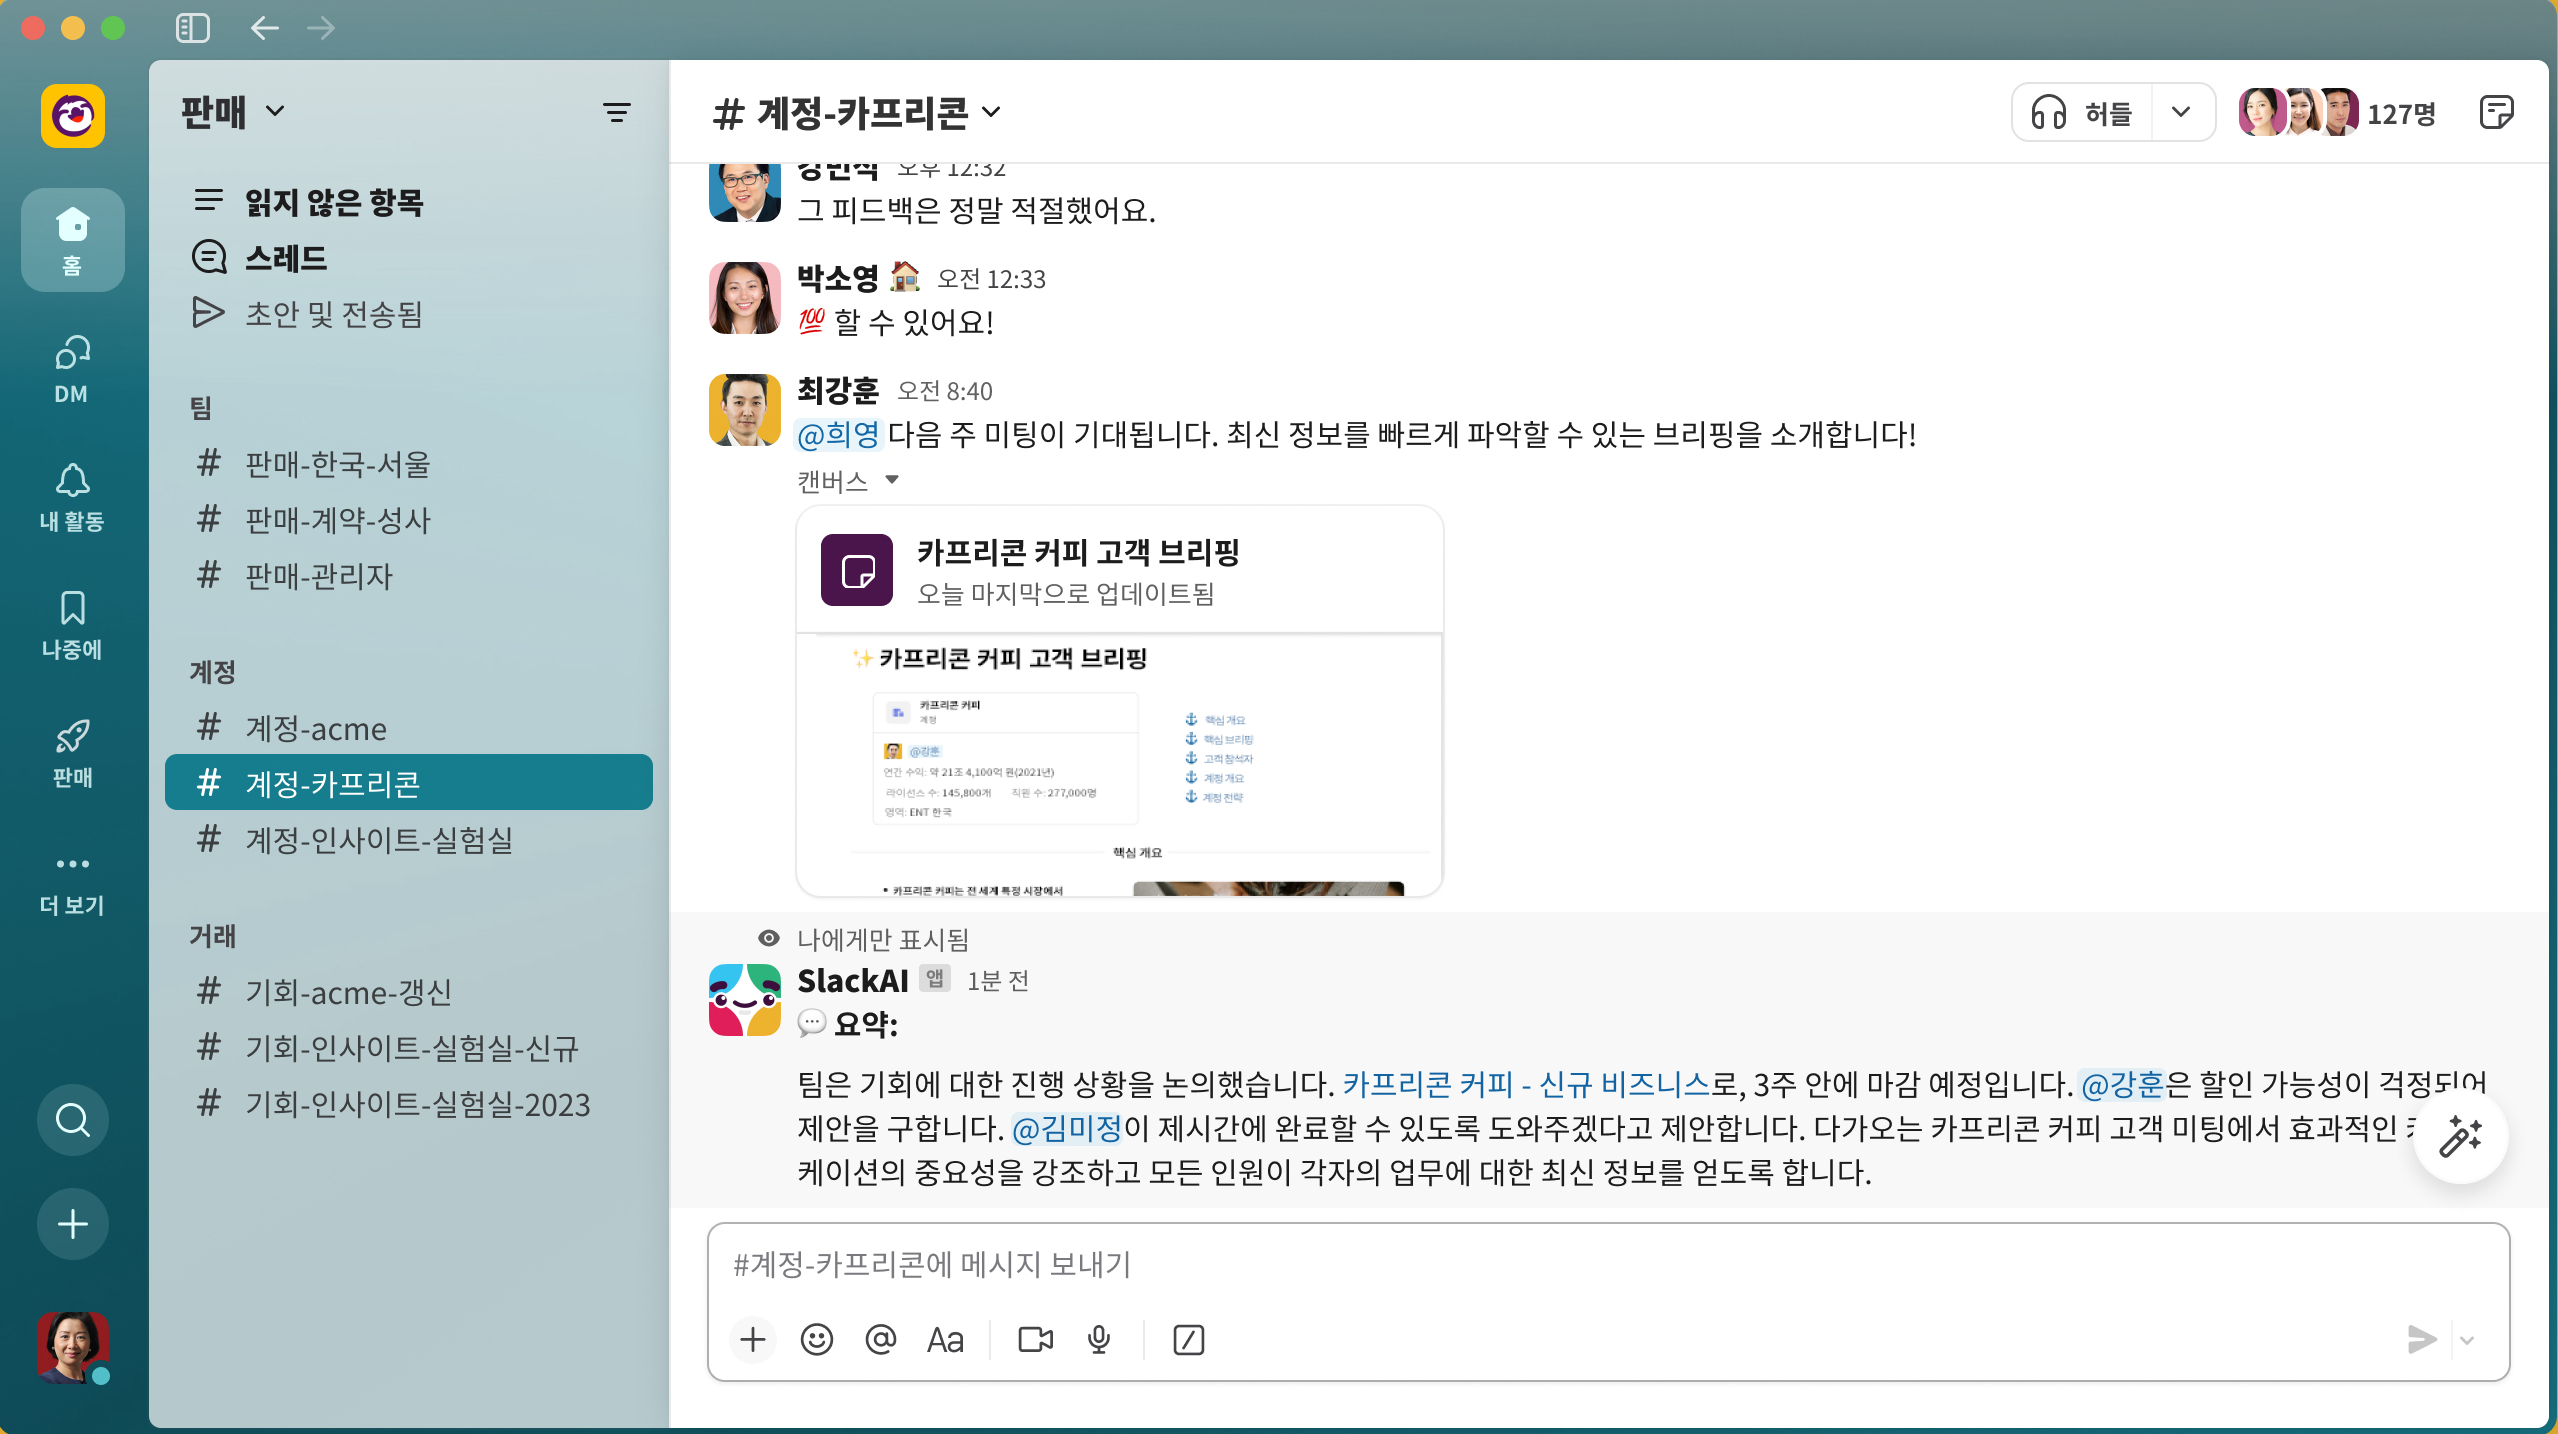Click the microphone recording icon
Screen dimensions: 2558x1434
1097,1340
